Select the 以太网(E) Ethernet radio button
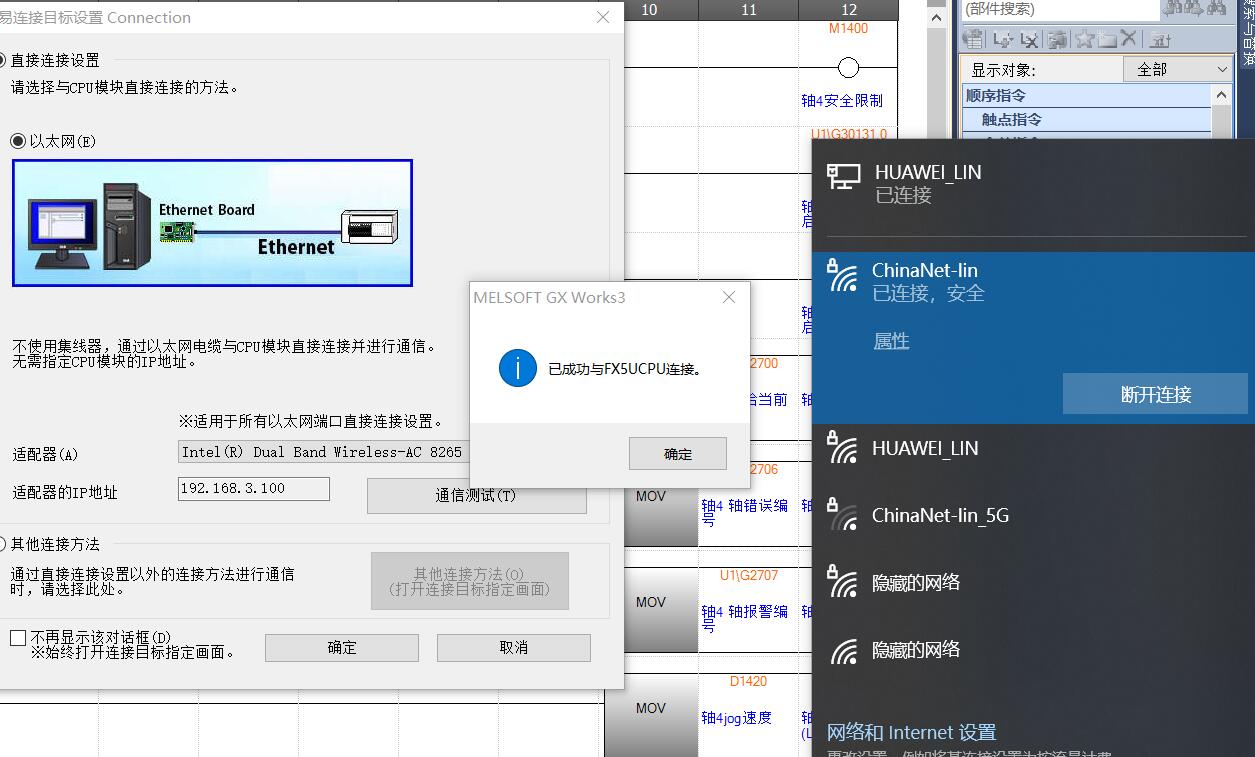Viewport: 1255px width, 757px height. [x=18, y=141]
